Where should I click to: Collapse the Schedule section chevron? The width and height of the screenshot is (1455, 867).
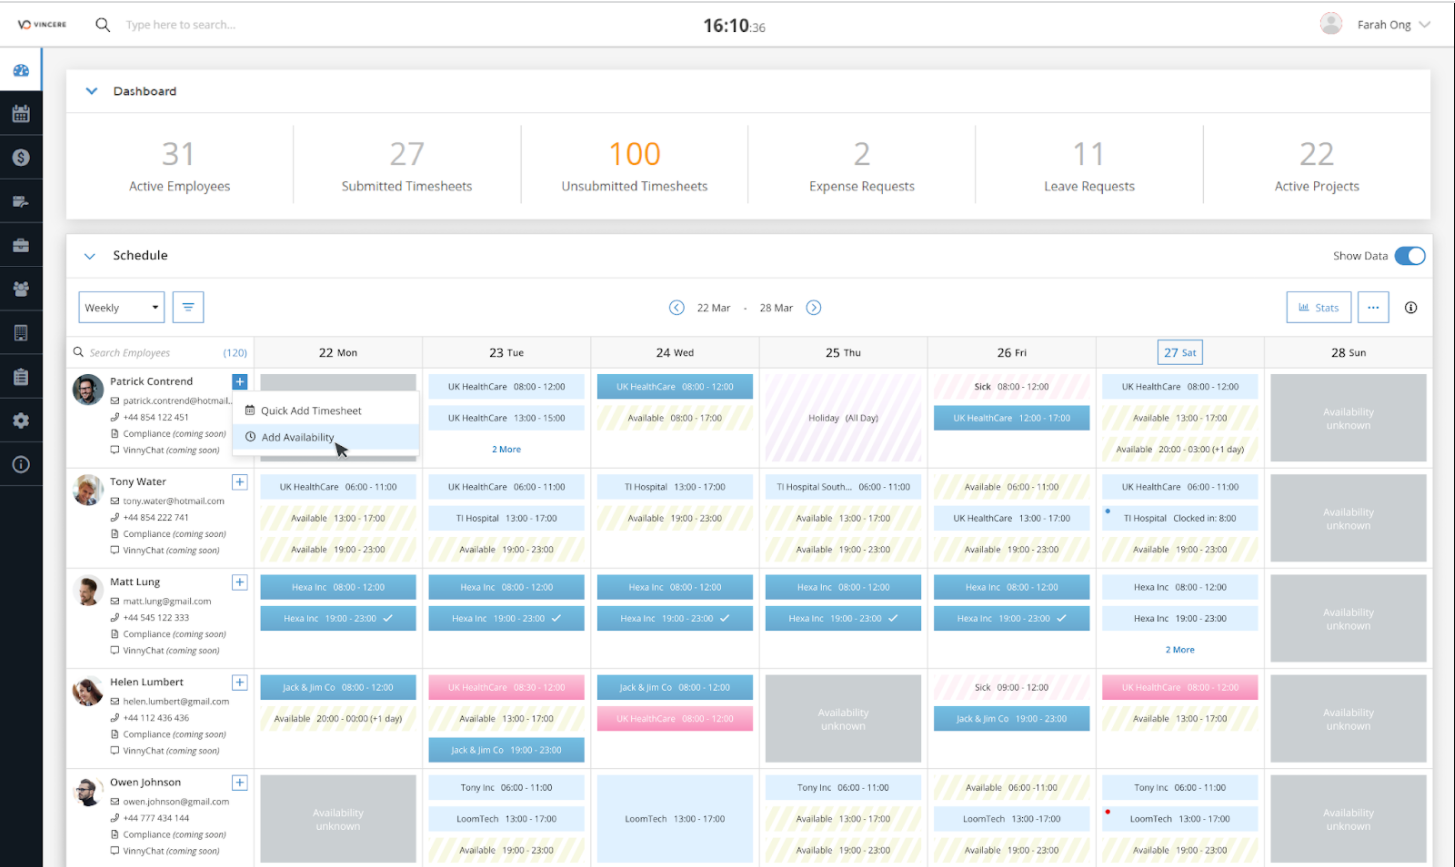89,256
